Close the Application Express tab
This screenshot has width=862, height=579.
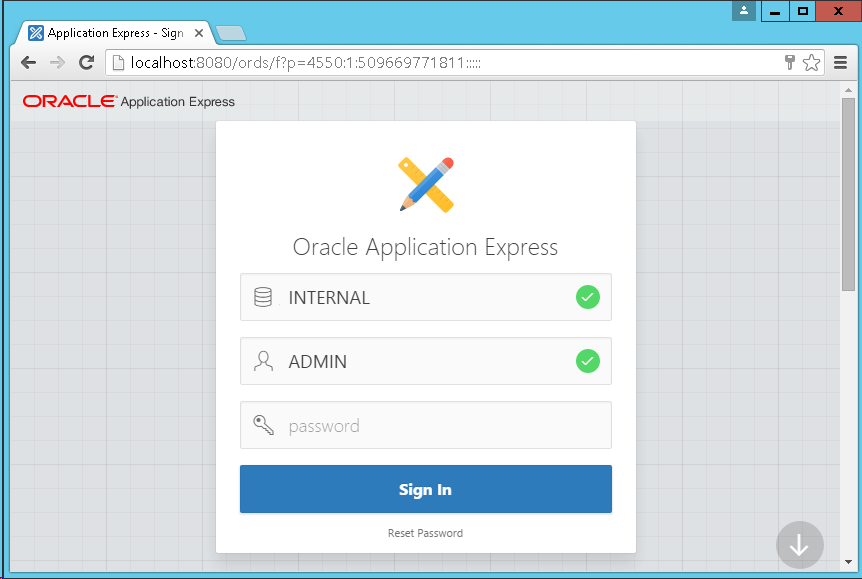coord(199,33)
